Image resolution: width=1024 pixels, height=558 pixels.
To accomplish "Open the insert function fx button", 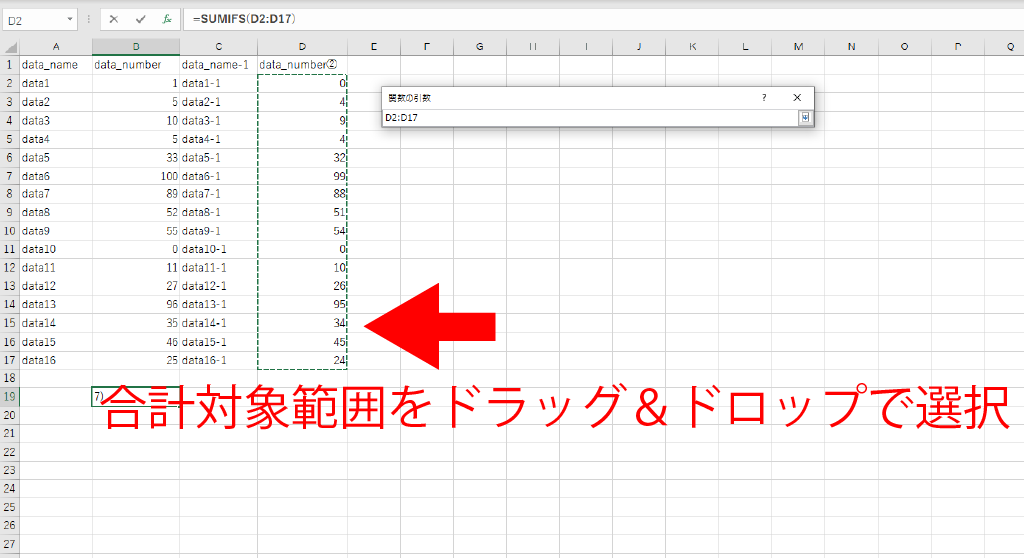I will click(x=167, y=19).
